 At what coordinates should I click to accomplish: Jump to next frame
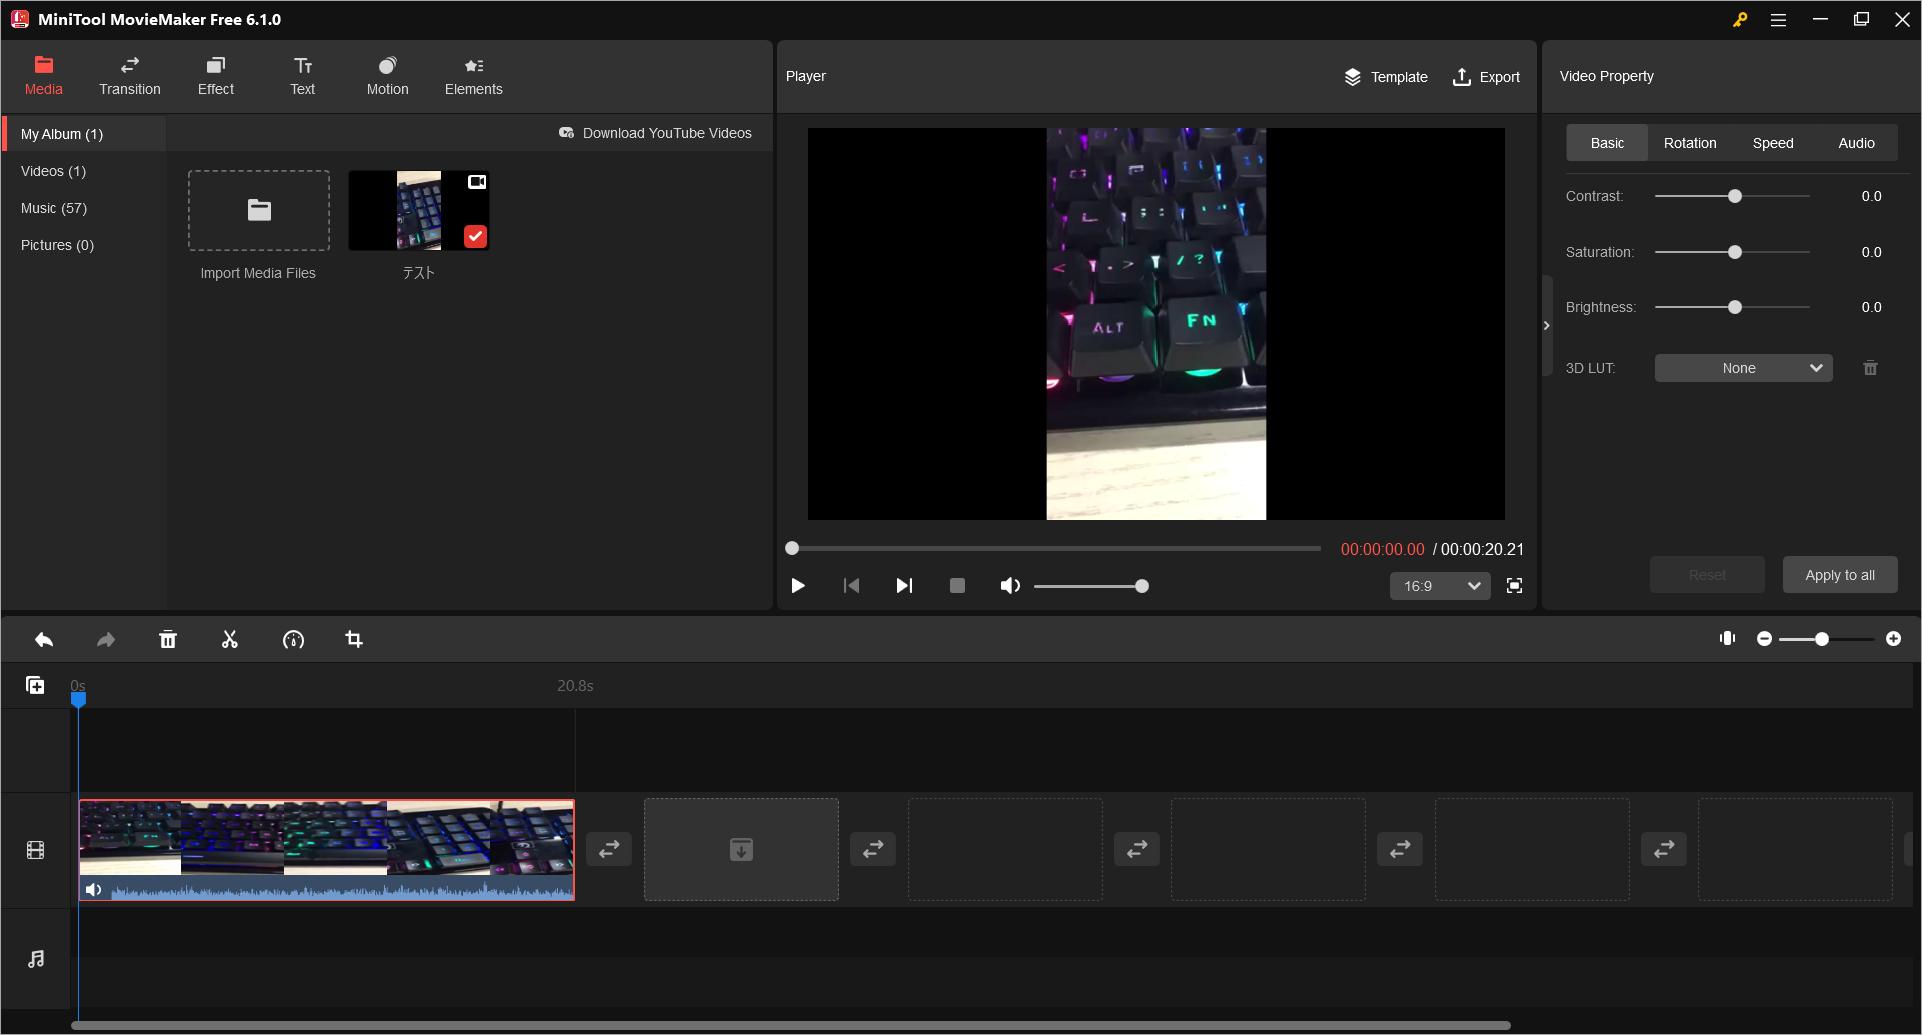click(904, 586)
